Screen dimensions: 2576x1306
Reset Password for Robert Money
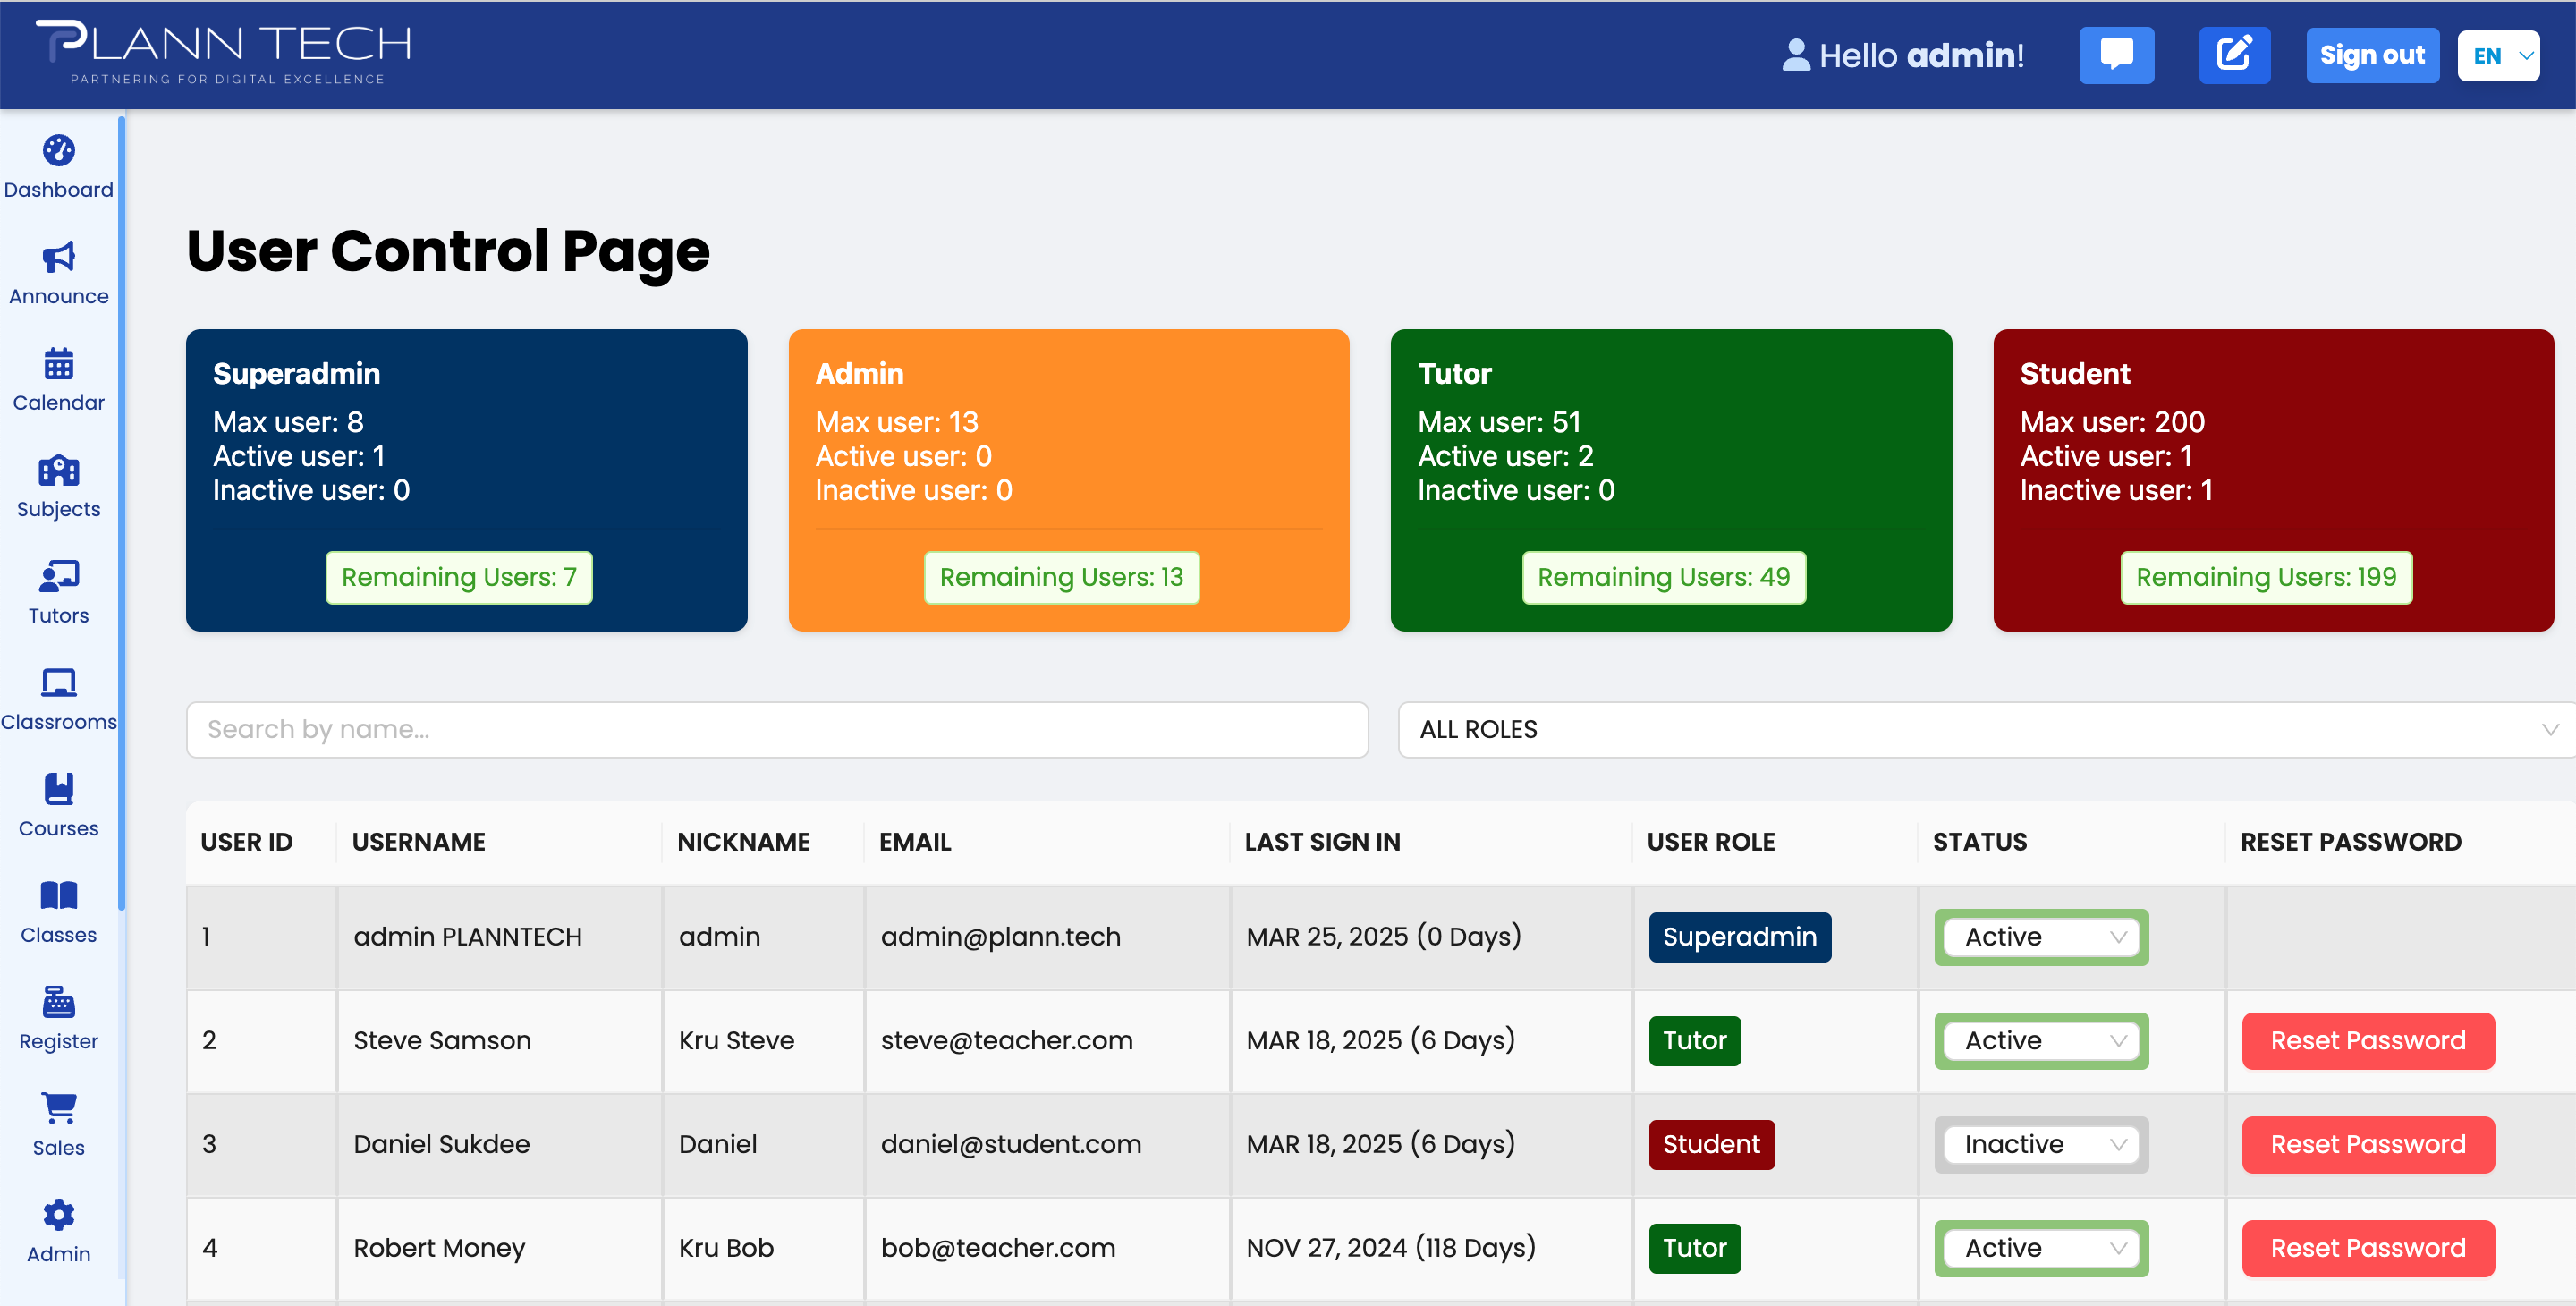click(2367, 1248)
